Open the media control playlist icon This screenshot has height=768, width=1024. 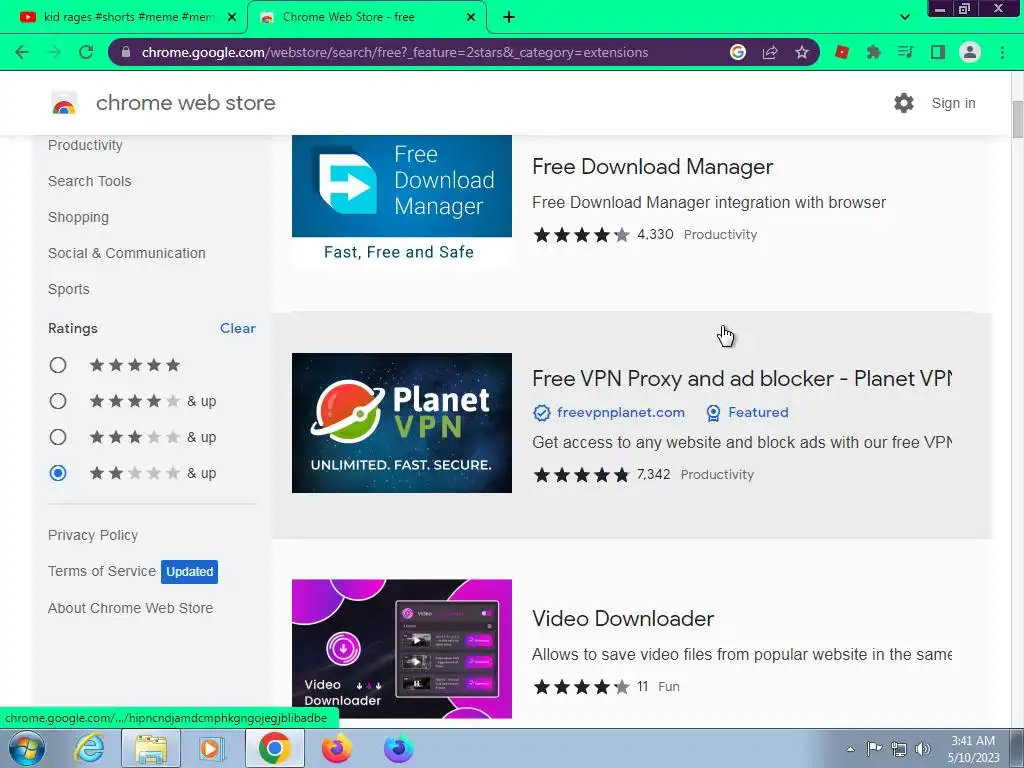point(905,52)
